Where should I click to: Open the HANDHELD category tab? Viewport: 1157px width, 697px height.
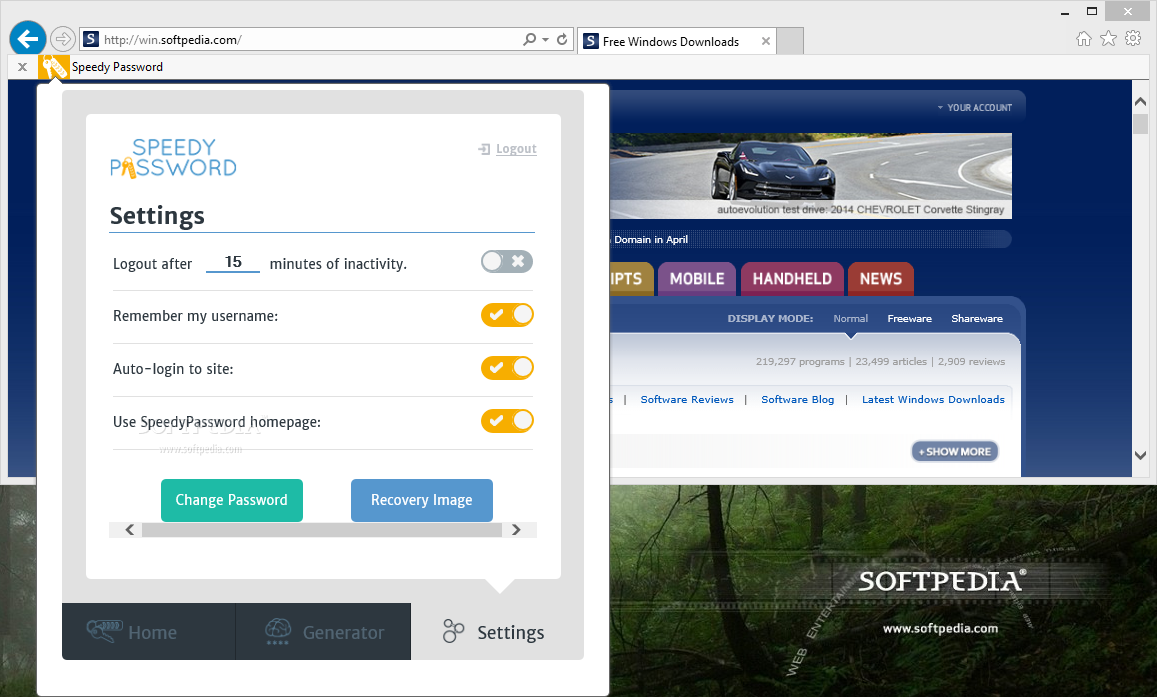[x=792, y=279]
